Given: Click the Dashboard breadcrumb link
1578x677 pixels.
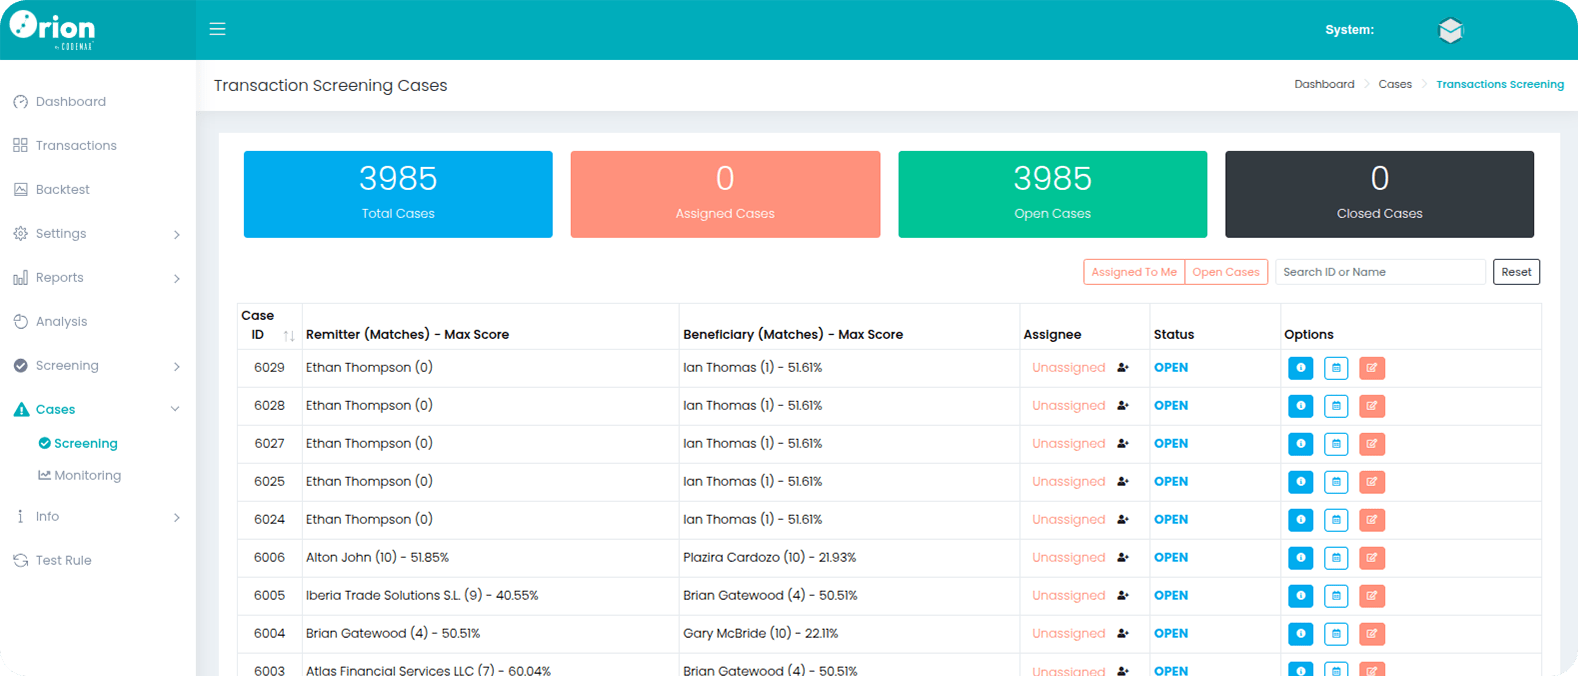Looking at the screenshot, I should (1324, 84).
